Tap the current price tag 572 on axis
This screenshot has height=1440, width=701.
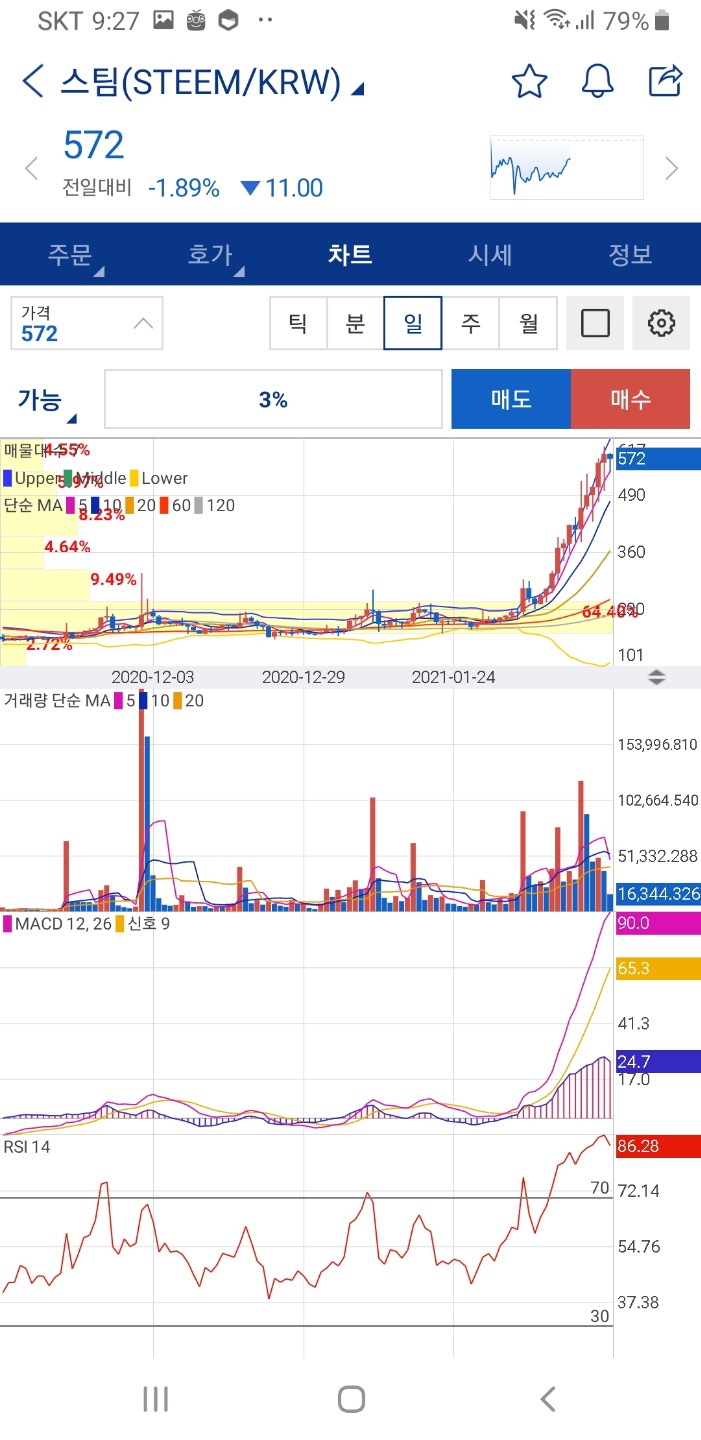tap(656, 459)
